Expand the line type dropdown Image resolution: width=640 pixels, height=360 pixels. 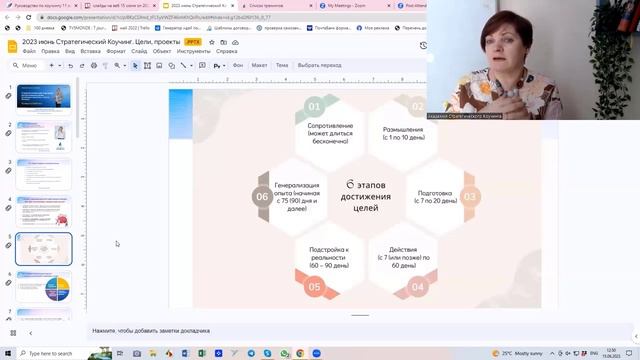click(x=191, y=65)
